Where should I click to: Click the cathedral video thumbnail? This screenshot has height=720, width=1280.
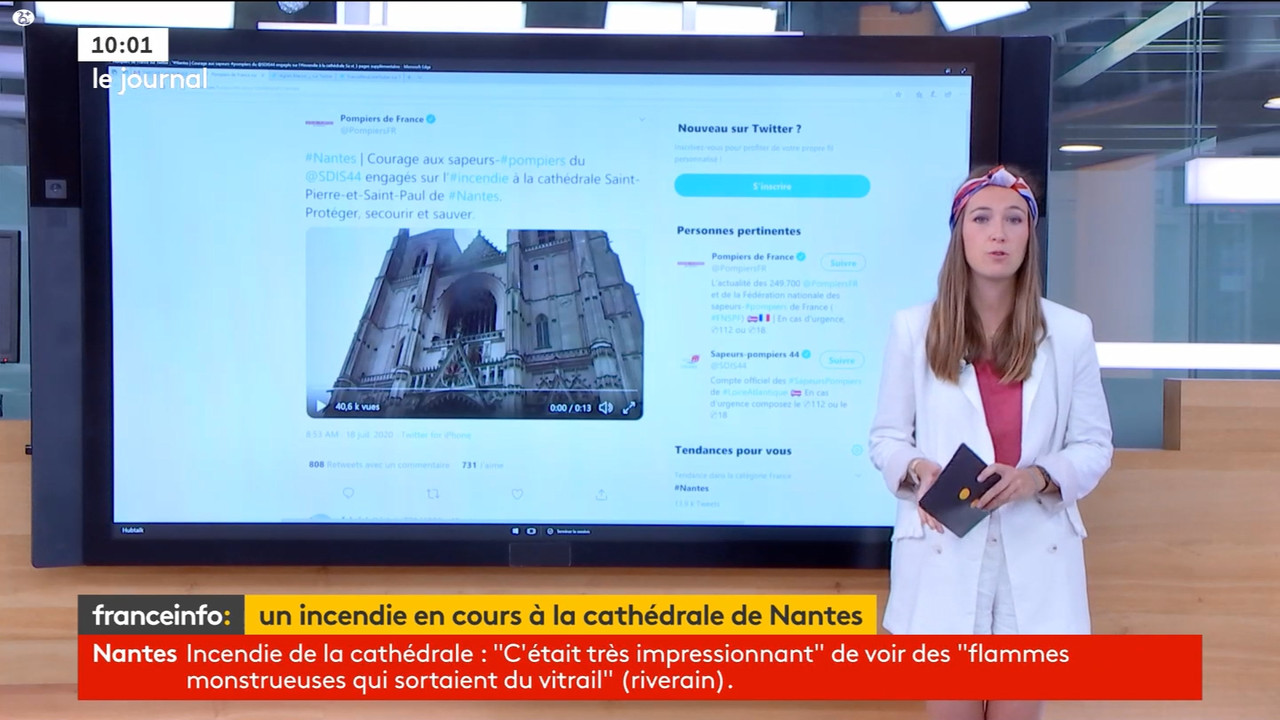tap(474, 323)
